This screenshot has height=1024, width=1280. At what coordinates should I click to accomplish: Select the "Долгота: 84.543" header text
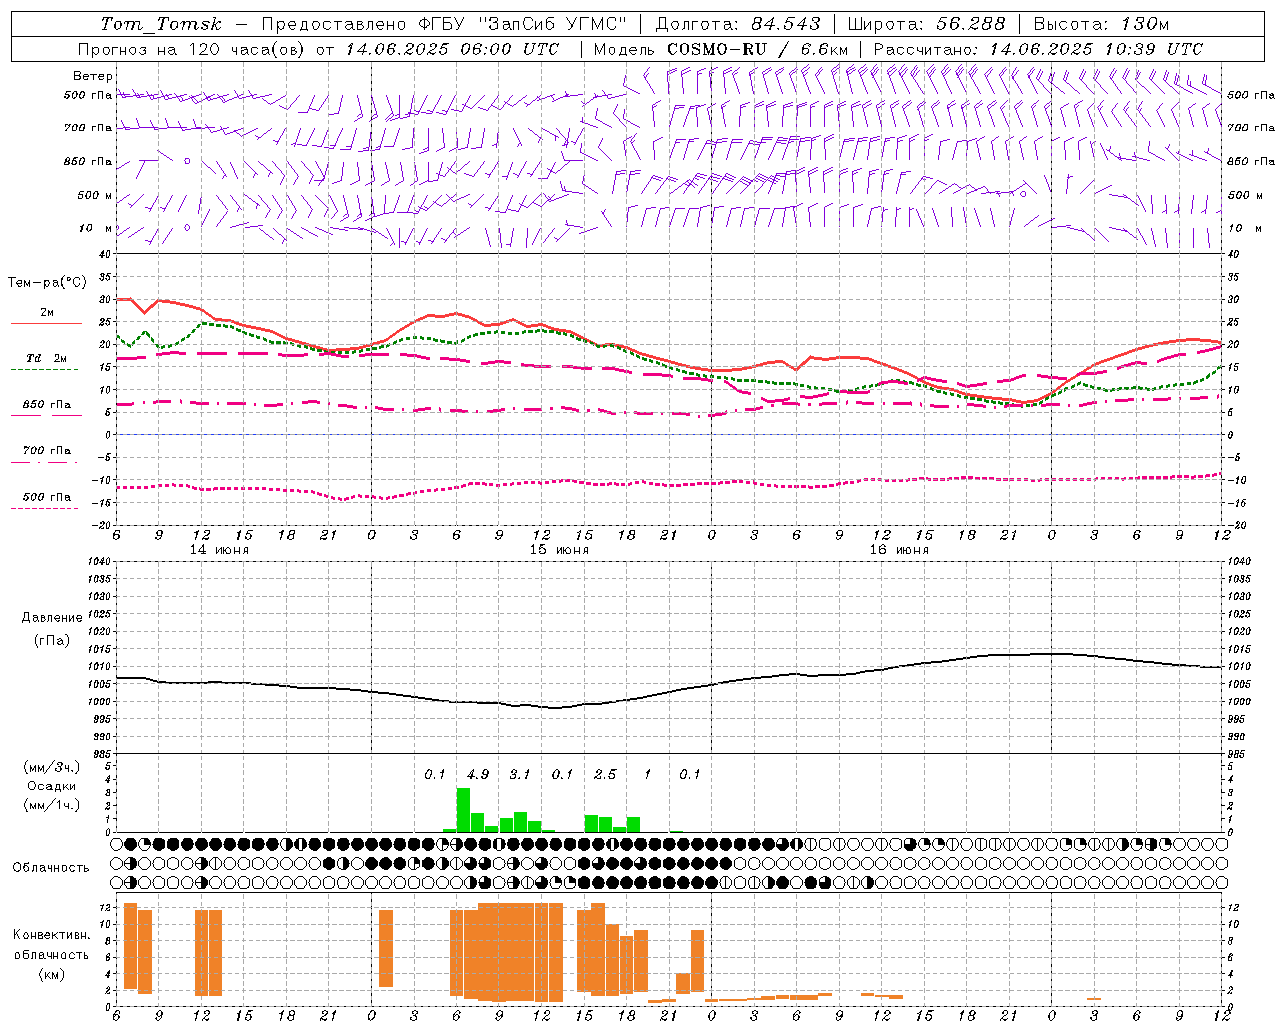(738, 24)
